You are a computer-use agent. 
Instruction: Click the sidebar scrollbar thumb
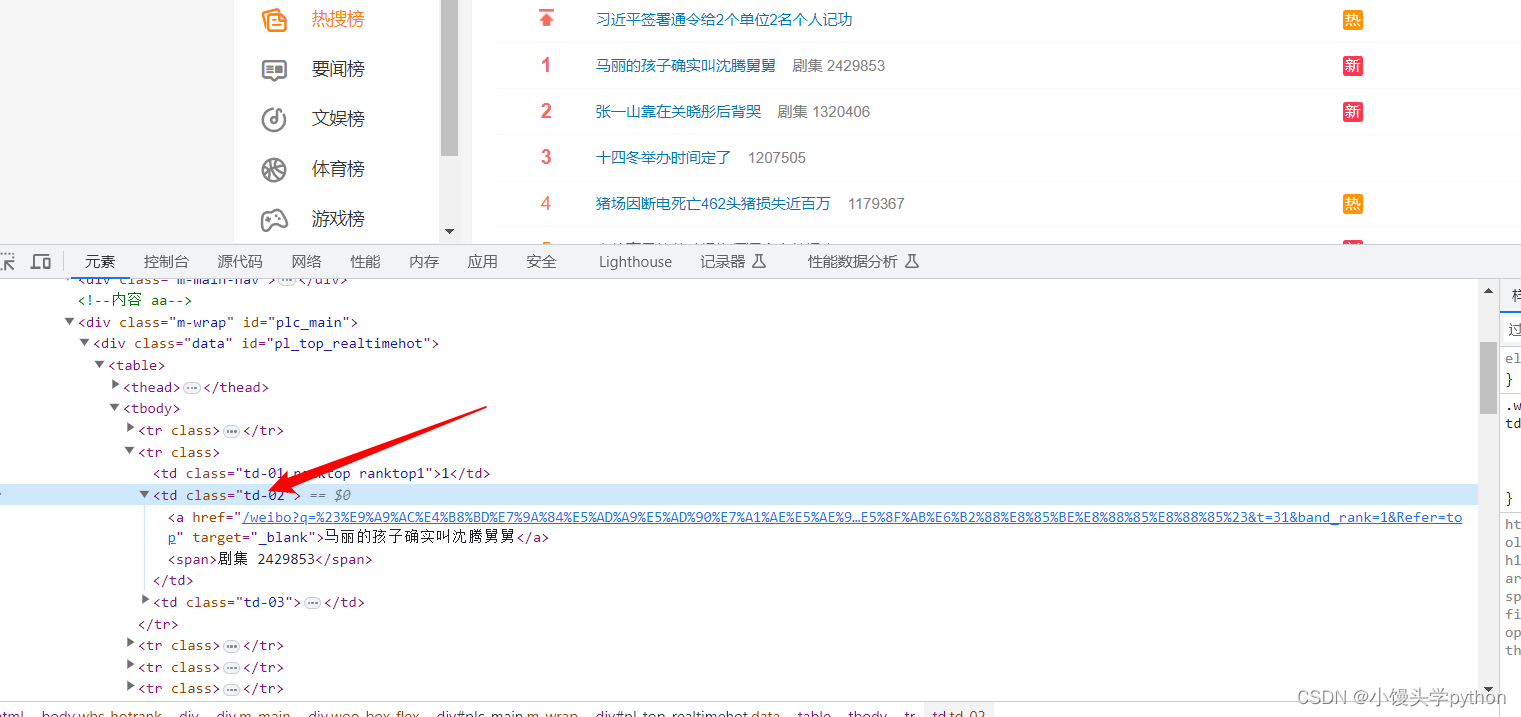point(449,78)
